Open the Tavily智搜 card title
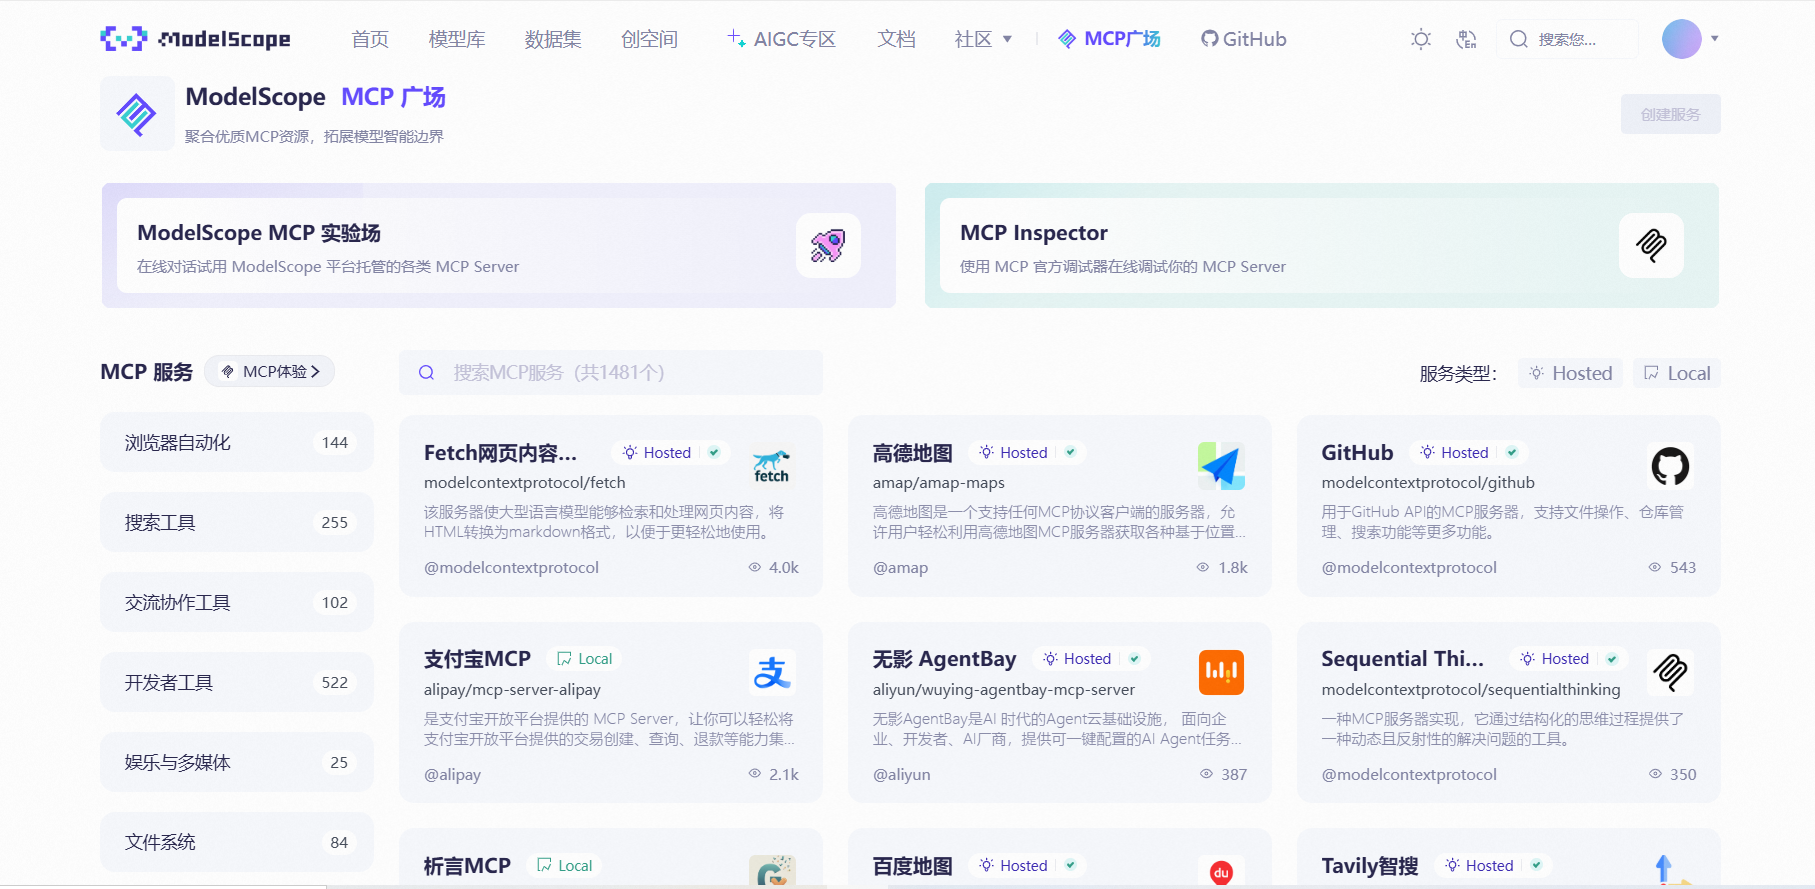The image size is (1815, 889). [x=1370, y=866]
